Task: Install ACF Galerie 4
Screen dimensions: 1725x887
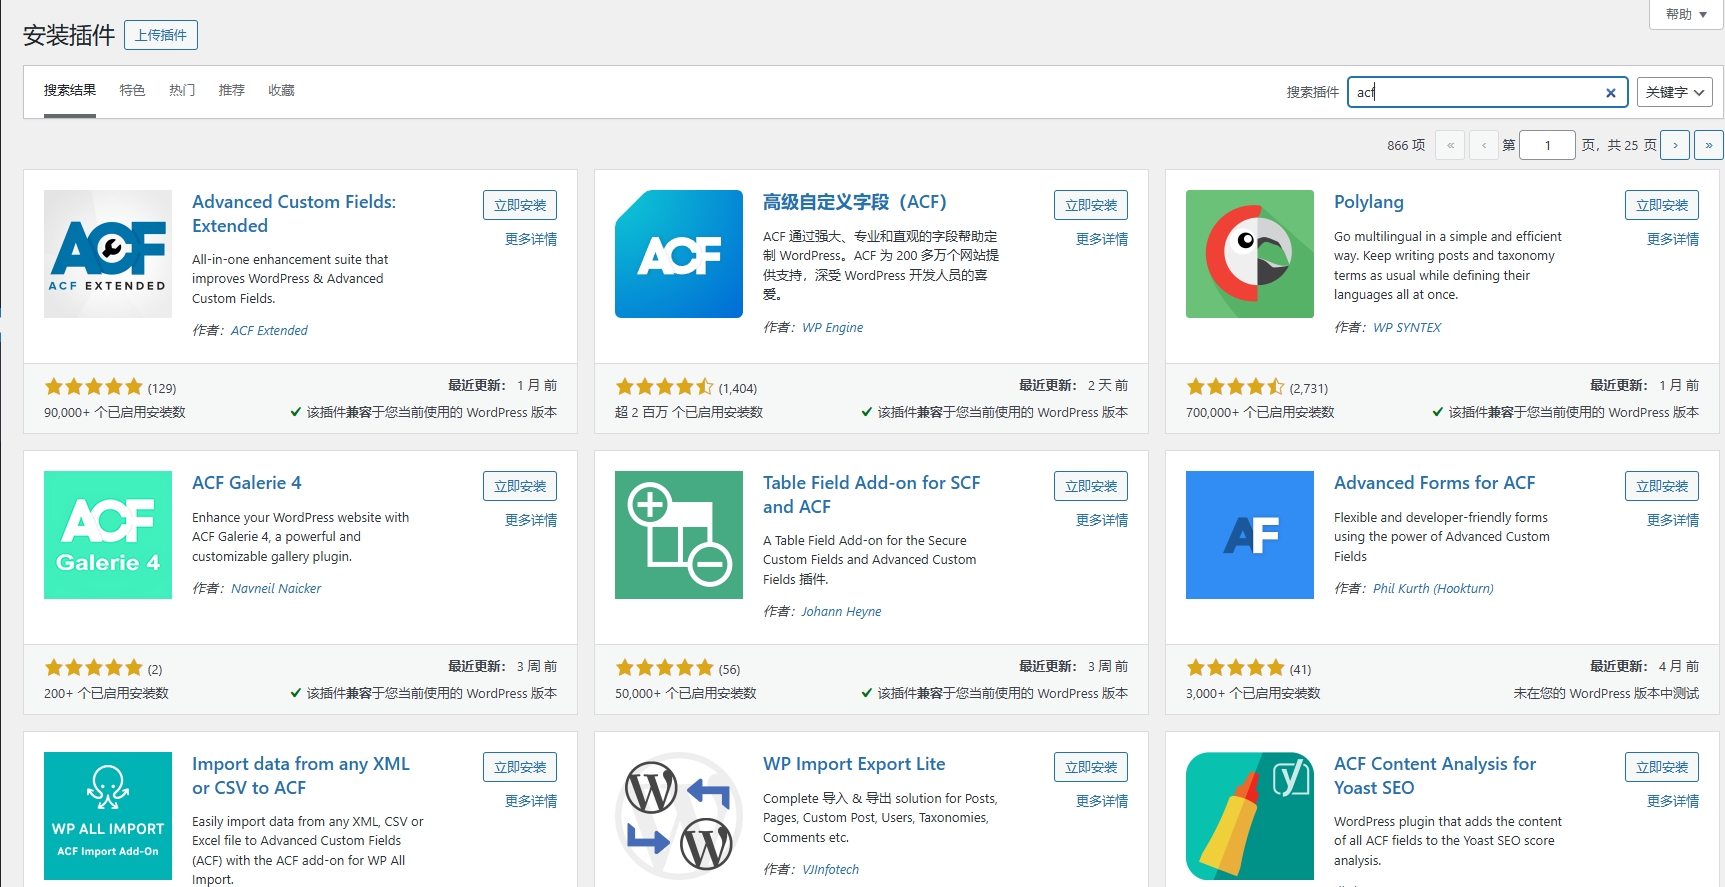Action: [x=520, y=486]
